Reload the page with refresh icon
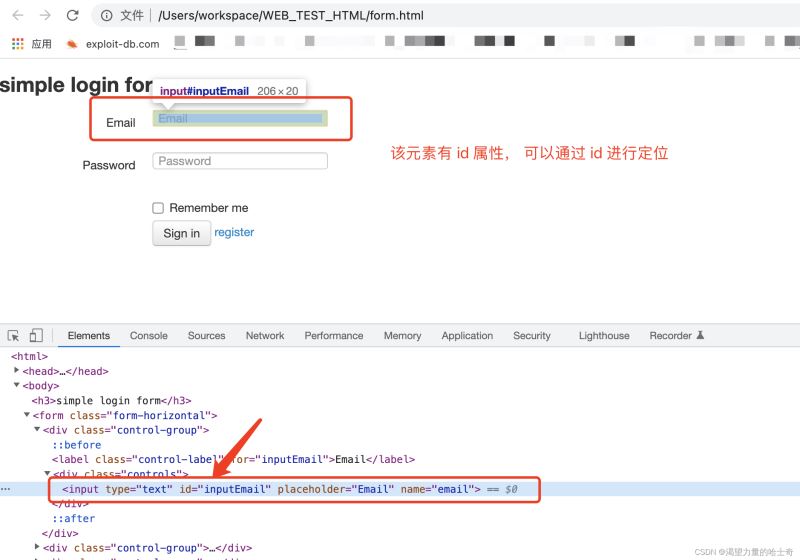 (x=72, y=15)
